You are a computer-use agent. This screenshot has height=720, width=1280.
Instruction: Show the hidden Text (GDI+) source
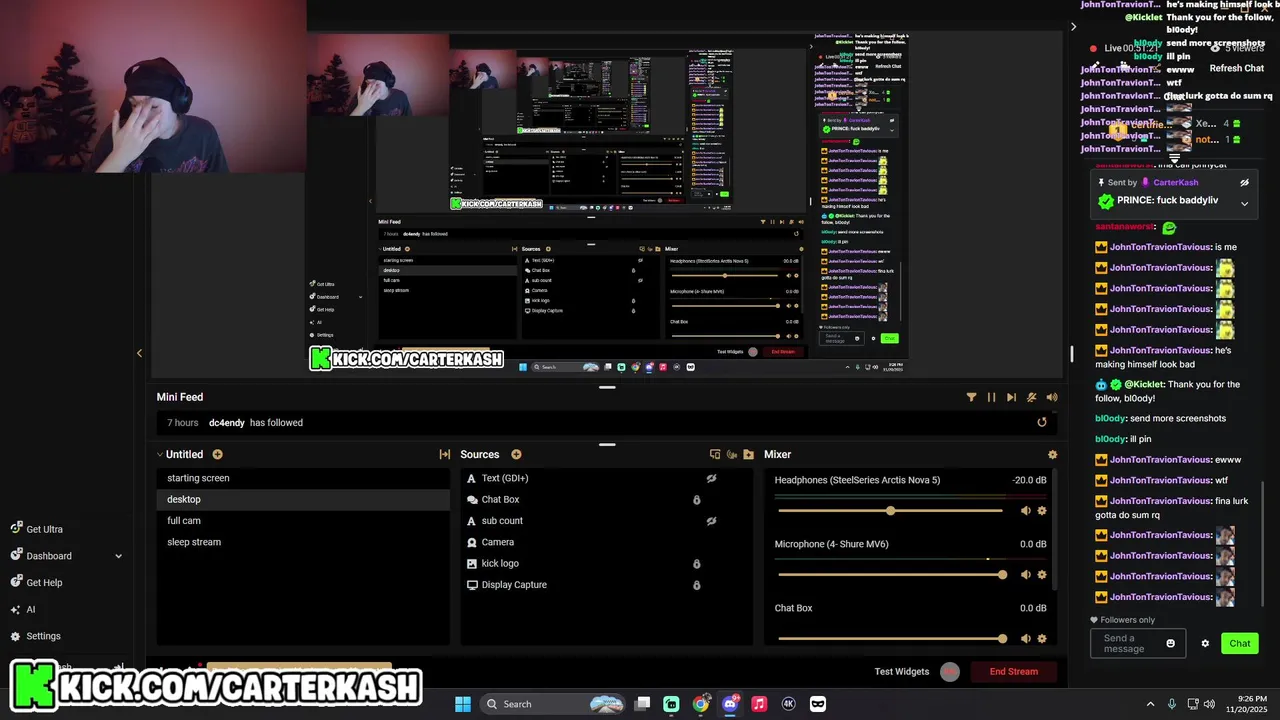[711, 478]
